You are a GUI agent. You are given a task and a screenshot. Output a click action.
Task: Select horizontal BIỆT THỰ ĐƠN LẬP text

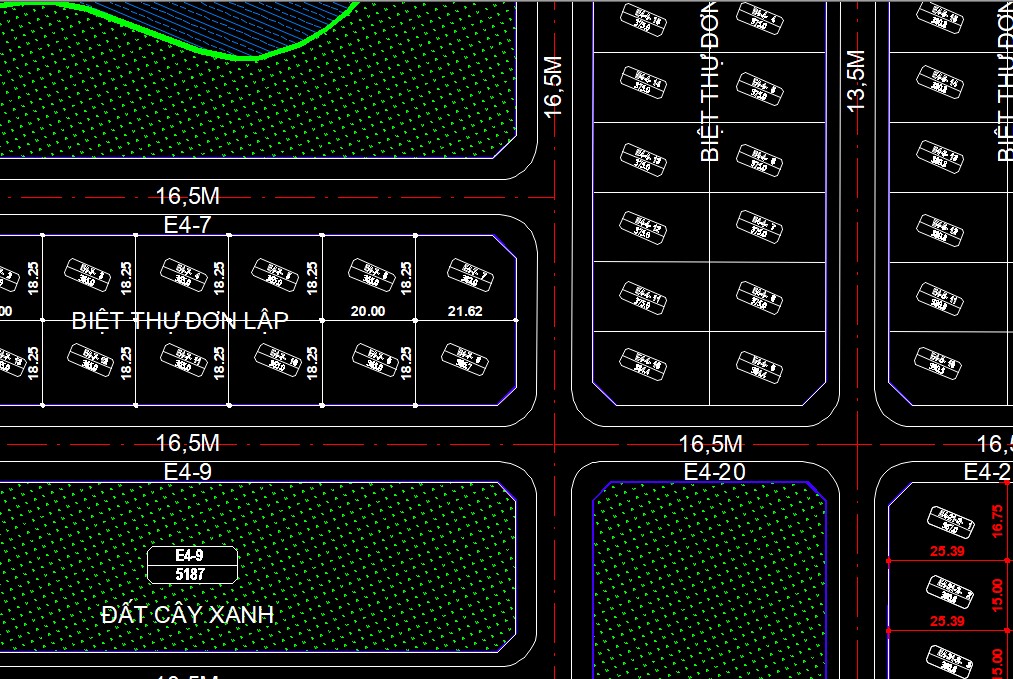[x=180, y=321]
